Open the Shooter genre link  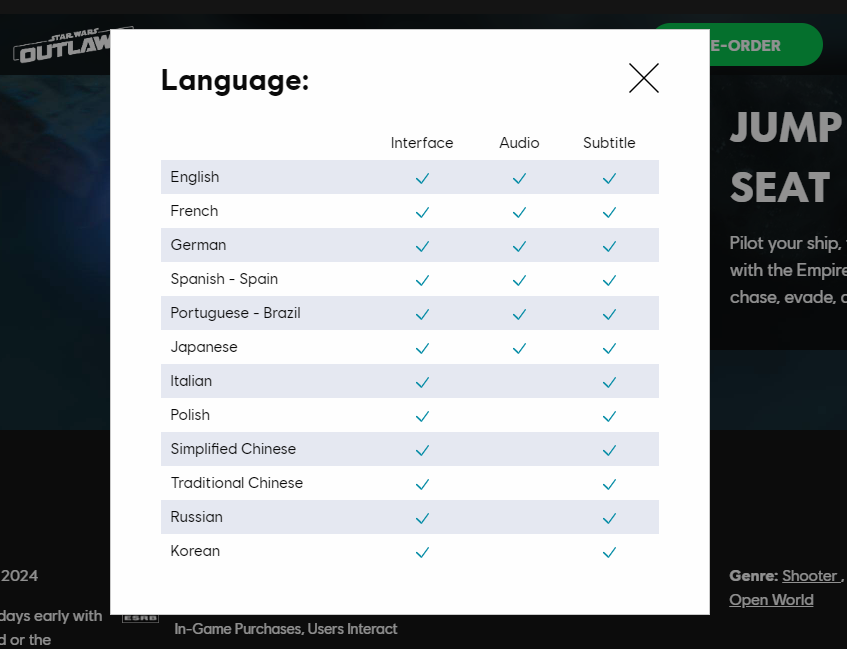(810, 576)
